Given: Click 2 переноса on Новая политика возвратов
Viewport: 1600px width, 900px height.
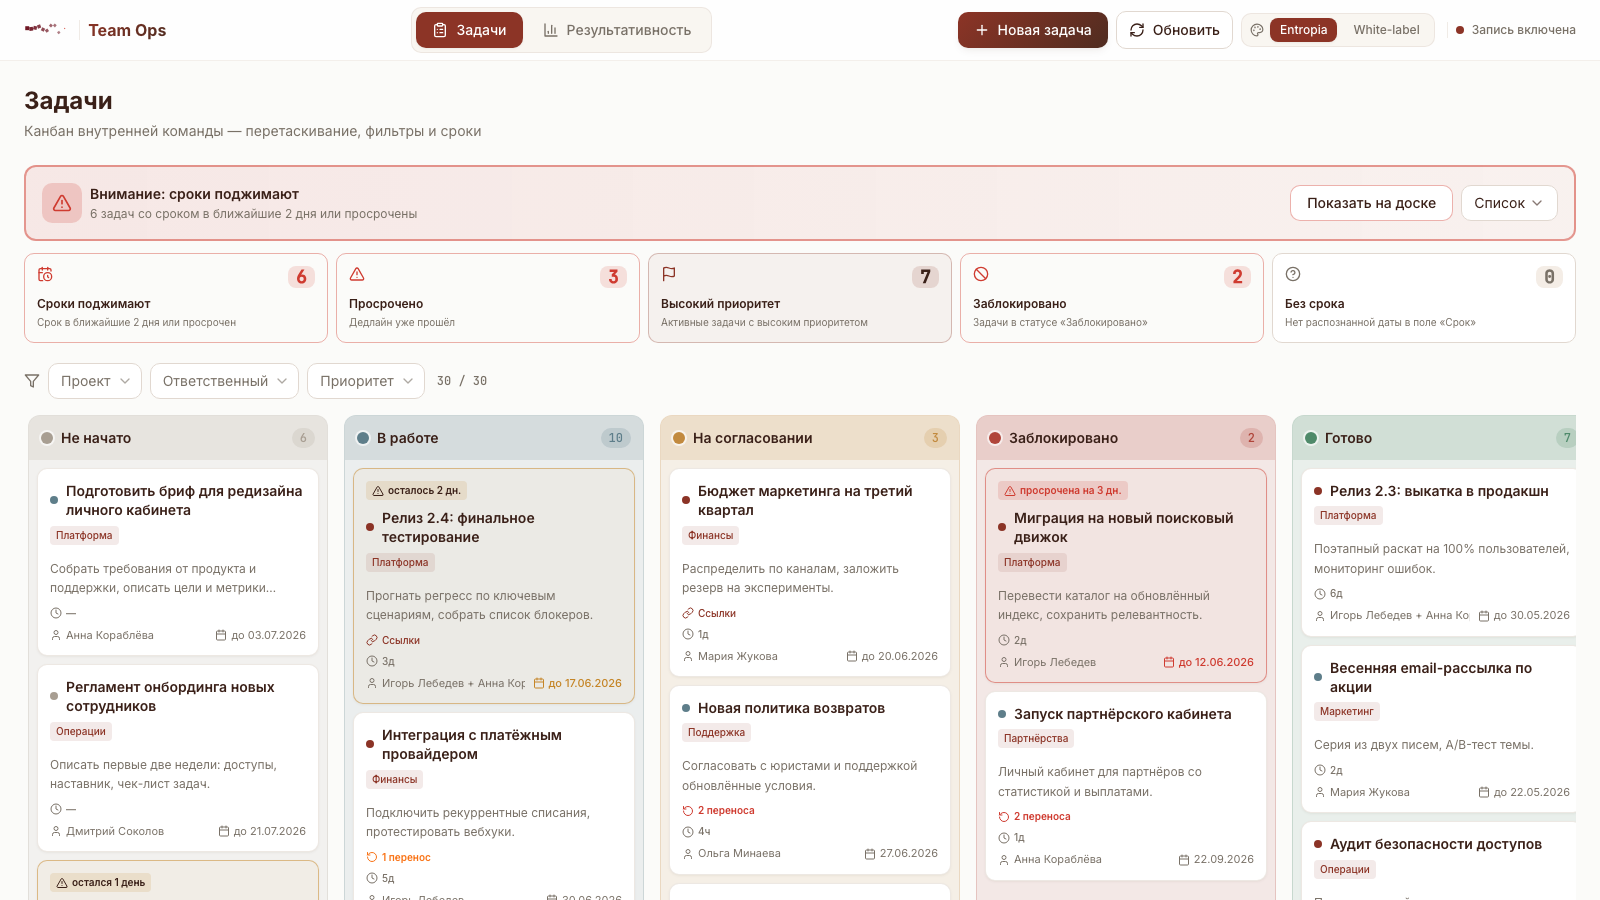Looking at the screenshot, I should [718, 811].
